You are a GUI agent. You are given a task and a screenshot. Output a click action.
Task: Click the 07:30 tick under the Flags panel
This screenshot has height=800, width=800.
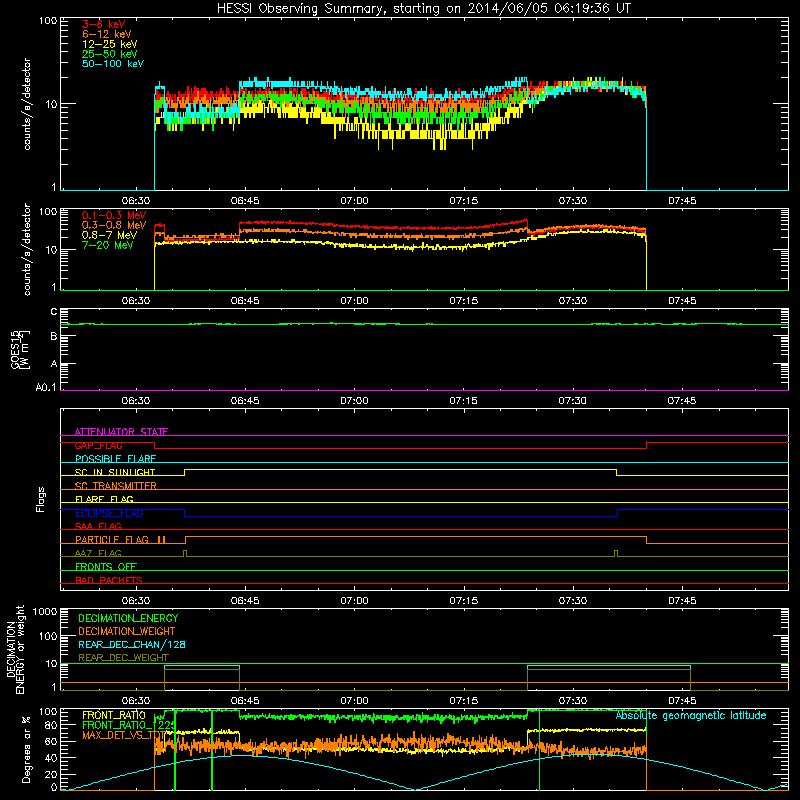(572, 601)
